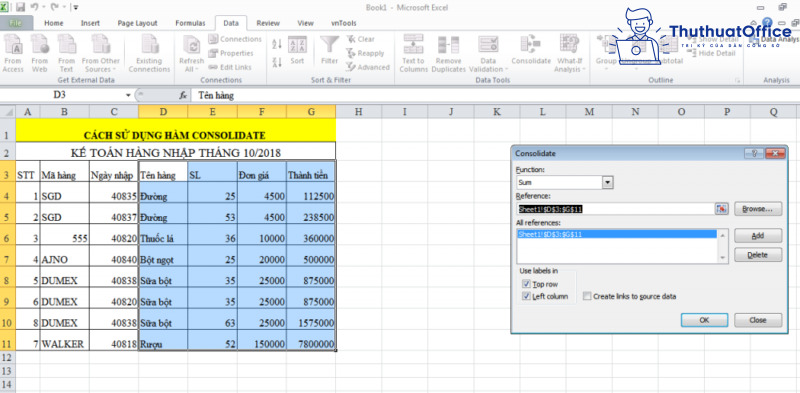Switch to the Insert tab
The height and width of the screenshot is (393, 800).
click(x=90, y=23)
